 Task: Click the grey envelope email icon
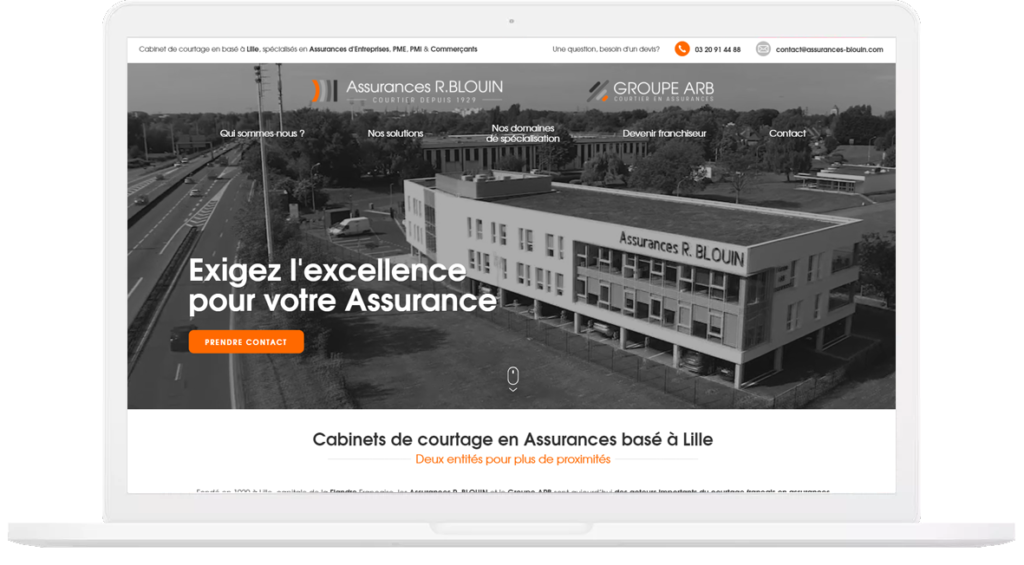point(763,49)
